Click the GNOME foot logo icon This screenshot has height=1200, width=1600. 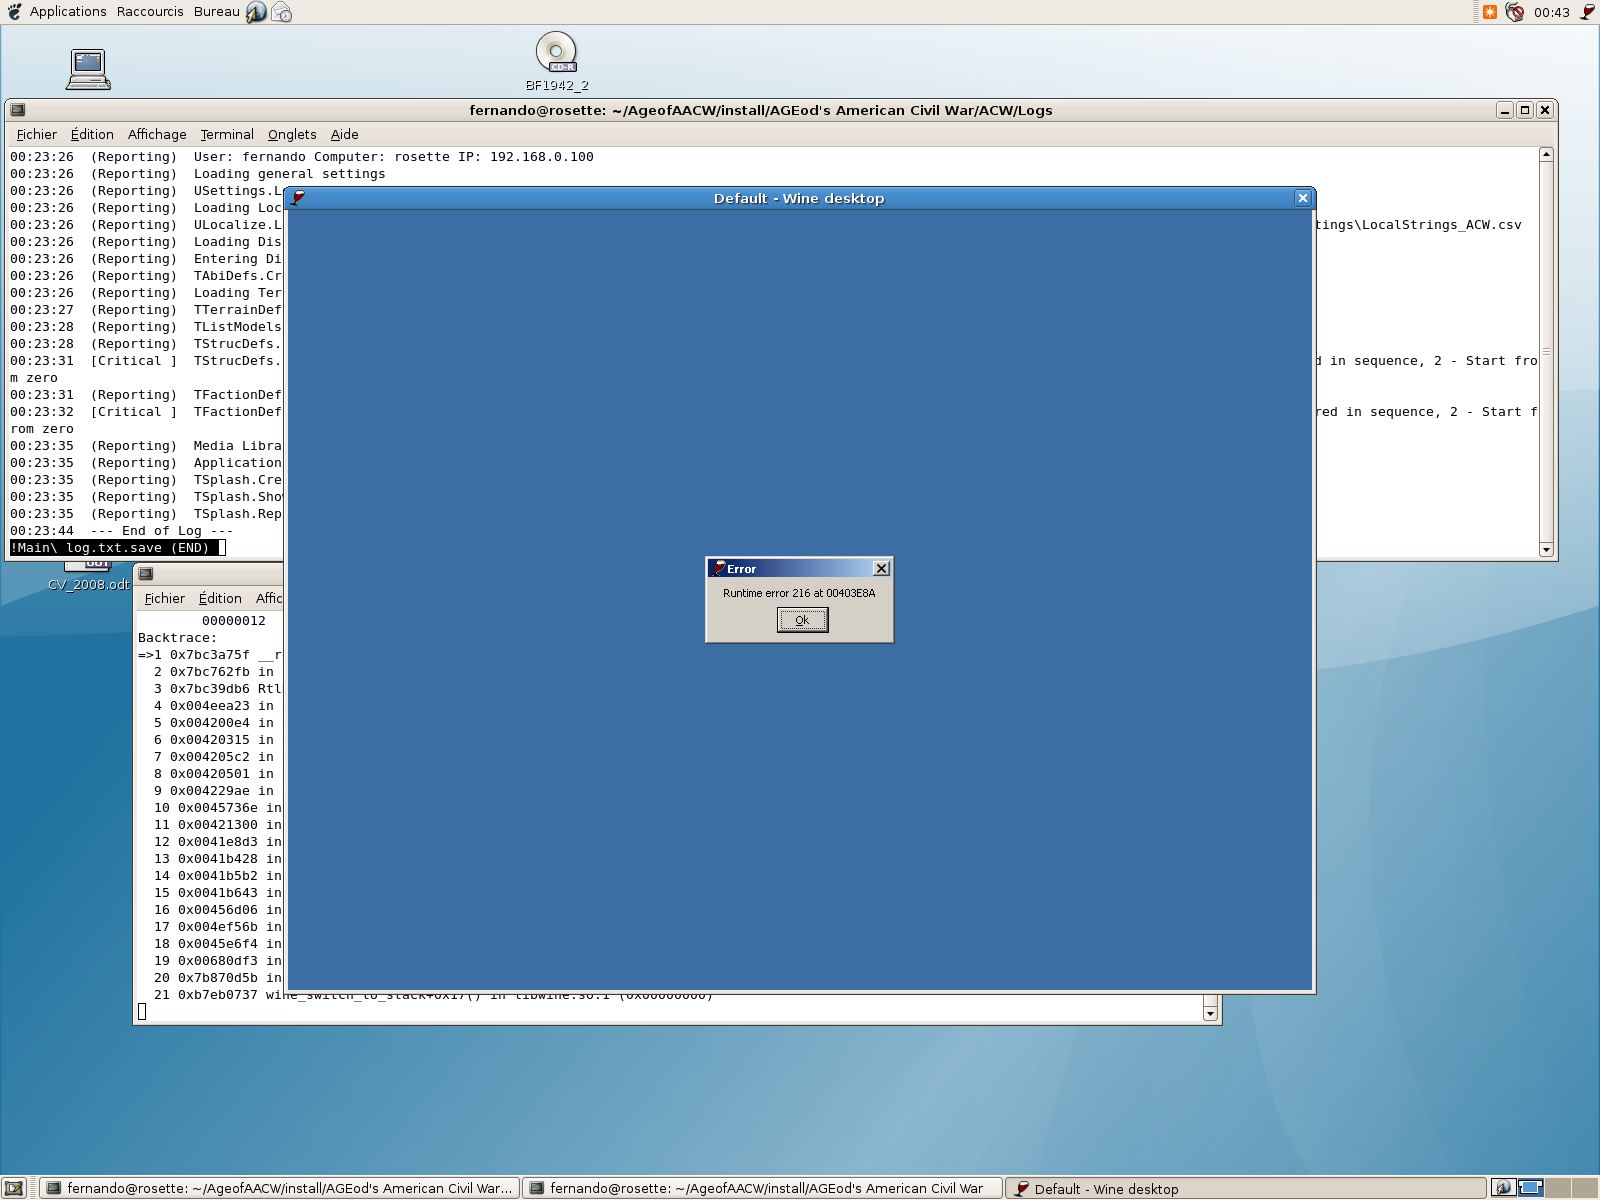[x=14, y=12]
